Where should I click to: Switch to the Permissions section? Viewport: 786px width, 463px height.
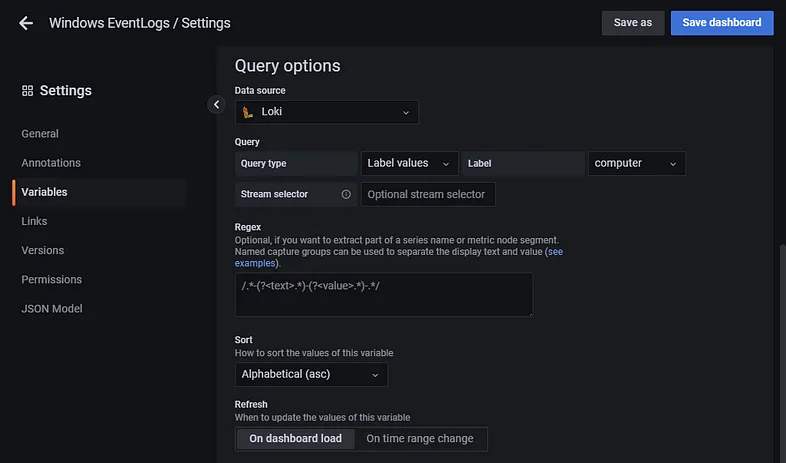[52, 280]
